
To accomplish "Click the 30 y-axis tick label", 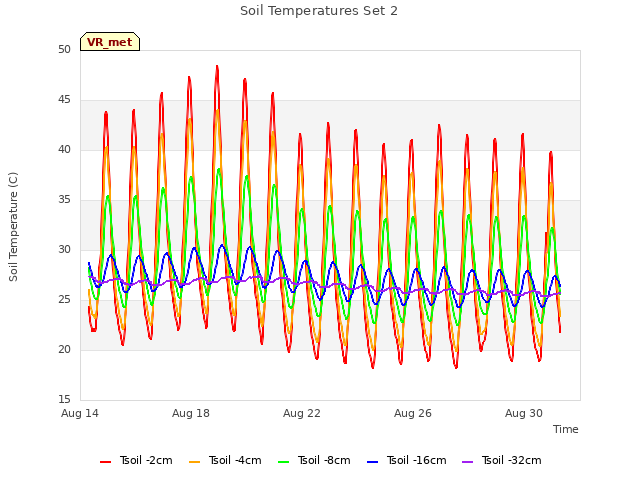I will (64, 249).
